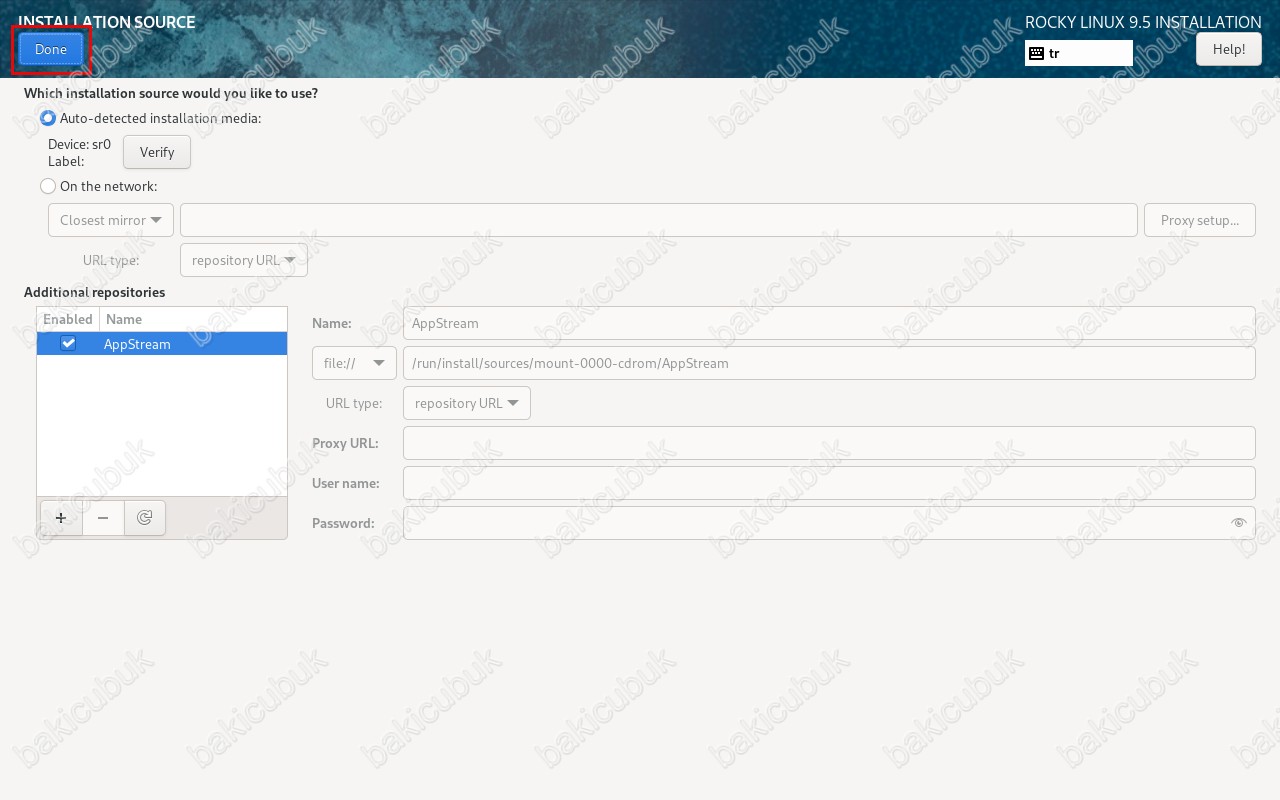Viewport: 1280px width, 800px height.
Task: Remove selected repository with minus icon
Action: tap(103, 518)
